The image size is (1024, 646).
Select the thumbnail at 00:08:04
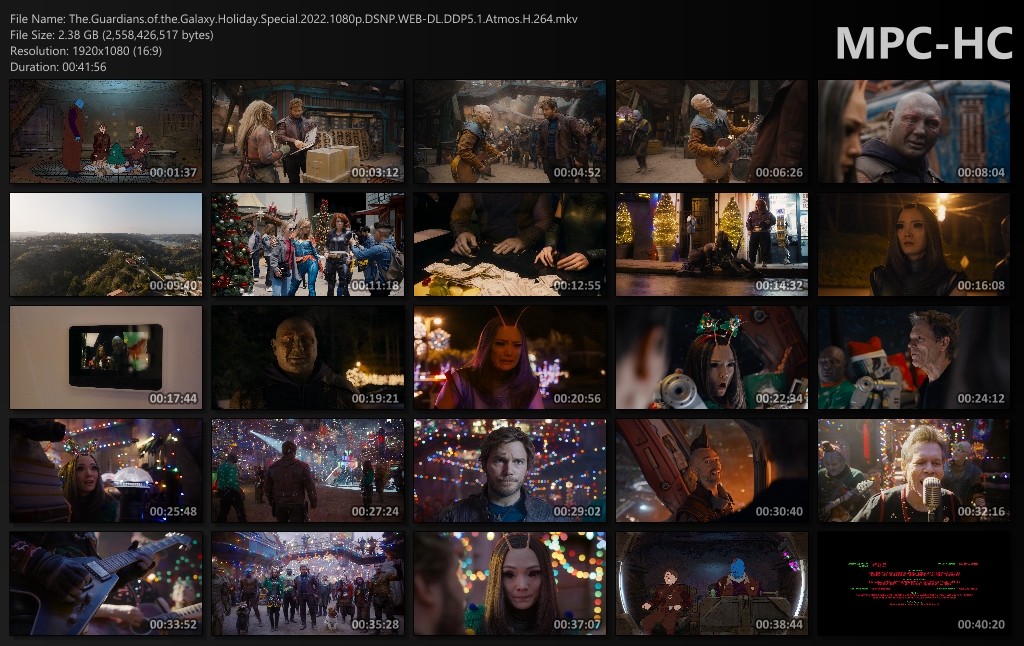(x=914, y=131)
